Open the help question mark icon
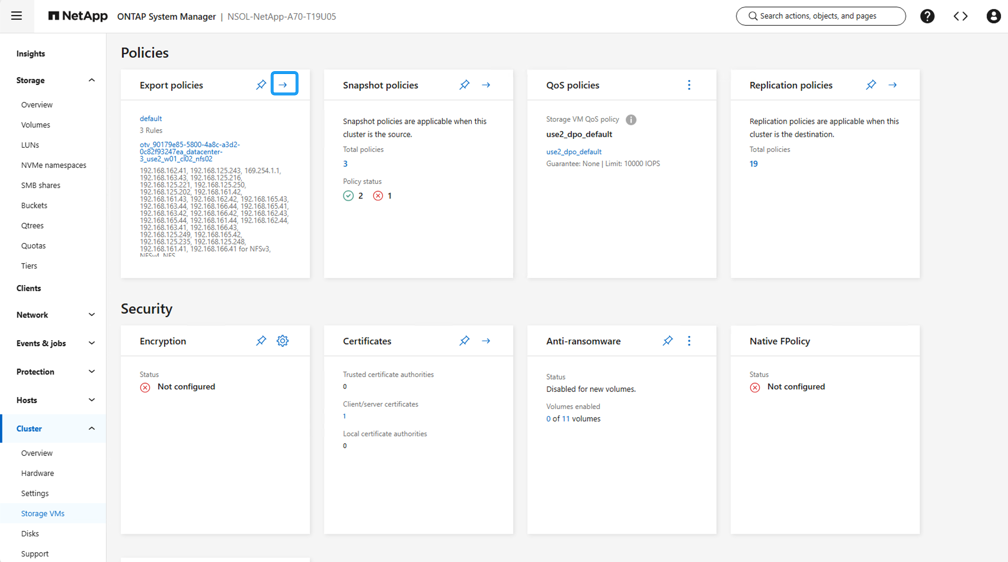The width and height of the screenshot is (1008, 562). click(x=927, y=16)
